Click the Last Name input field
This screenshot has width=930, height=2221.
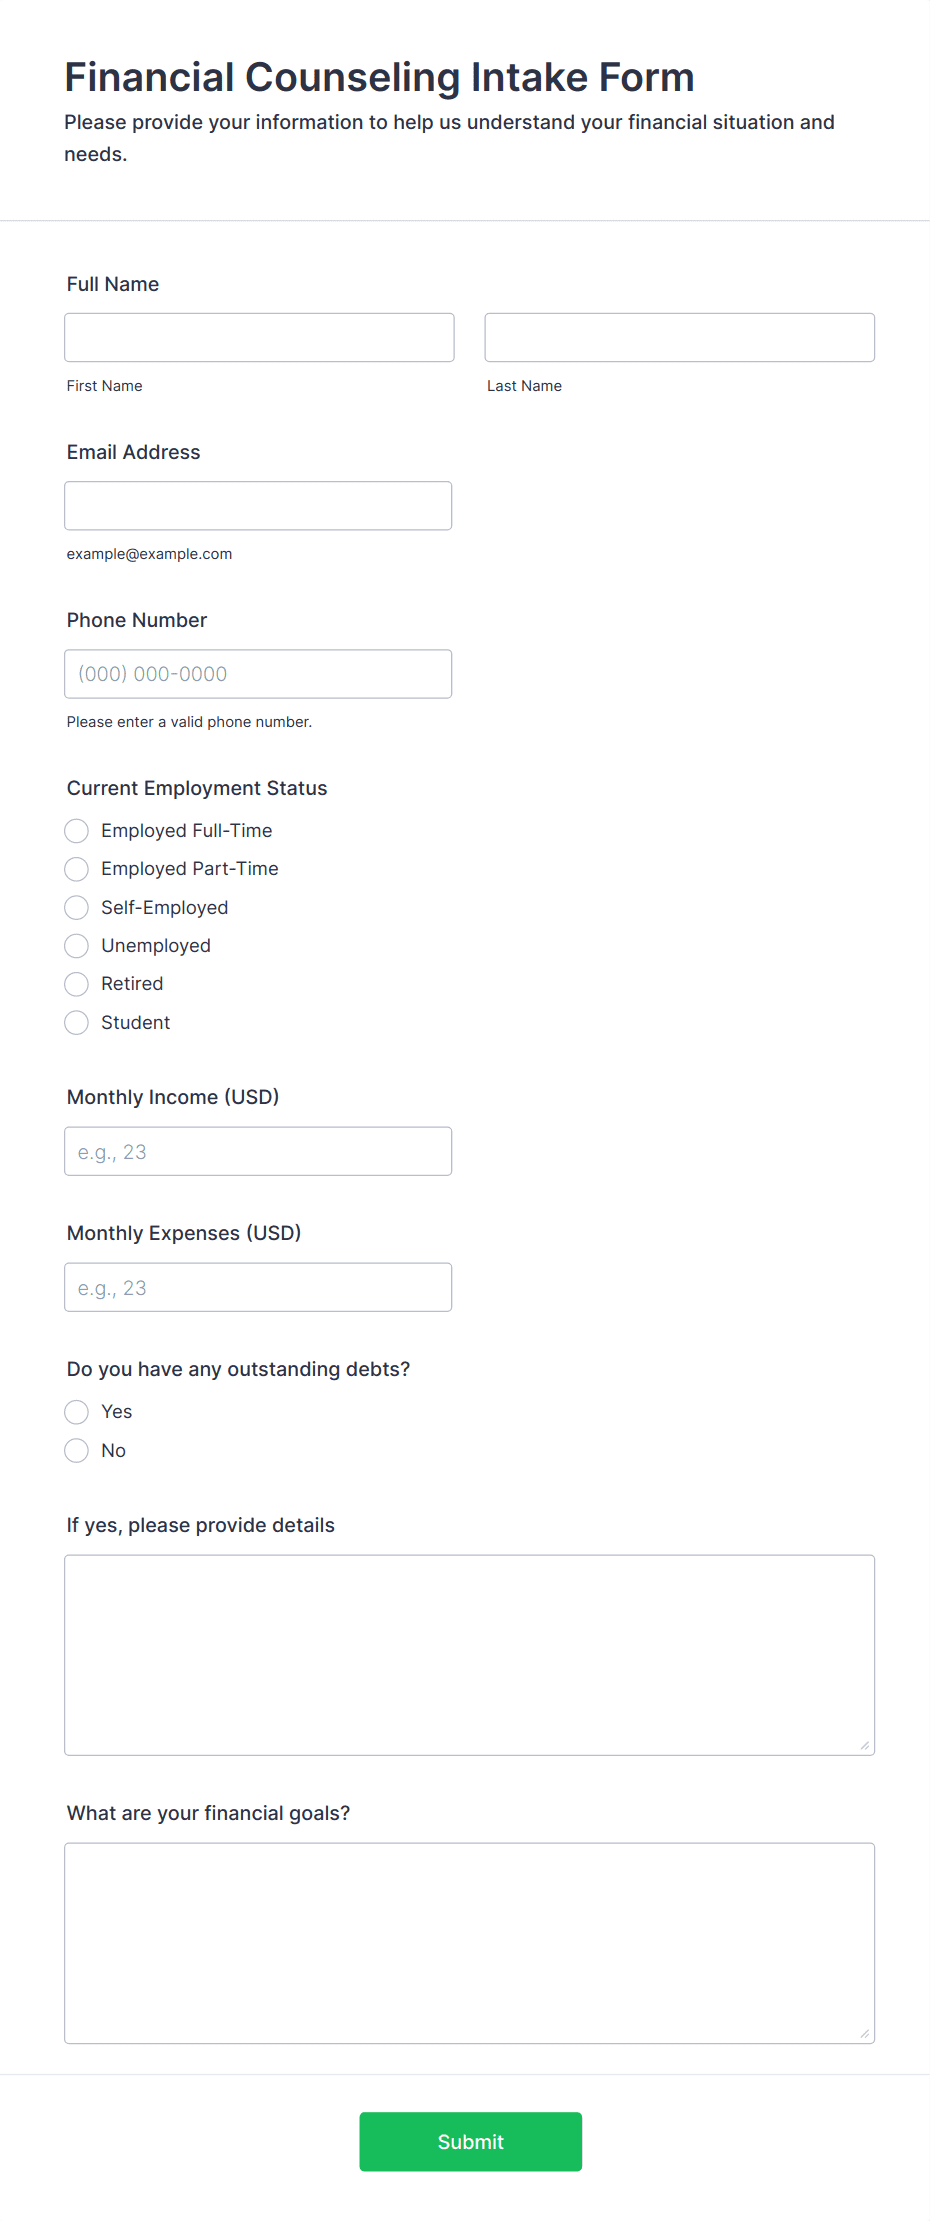point(679,337)
